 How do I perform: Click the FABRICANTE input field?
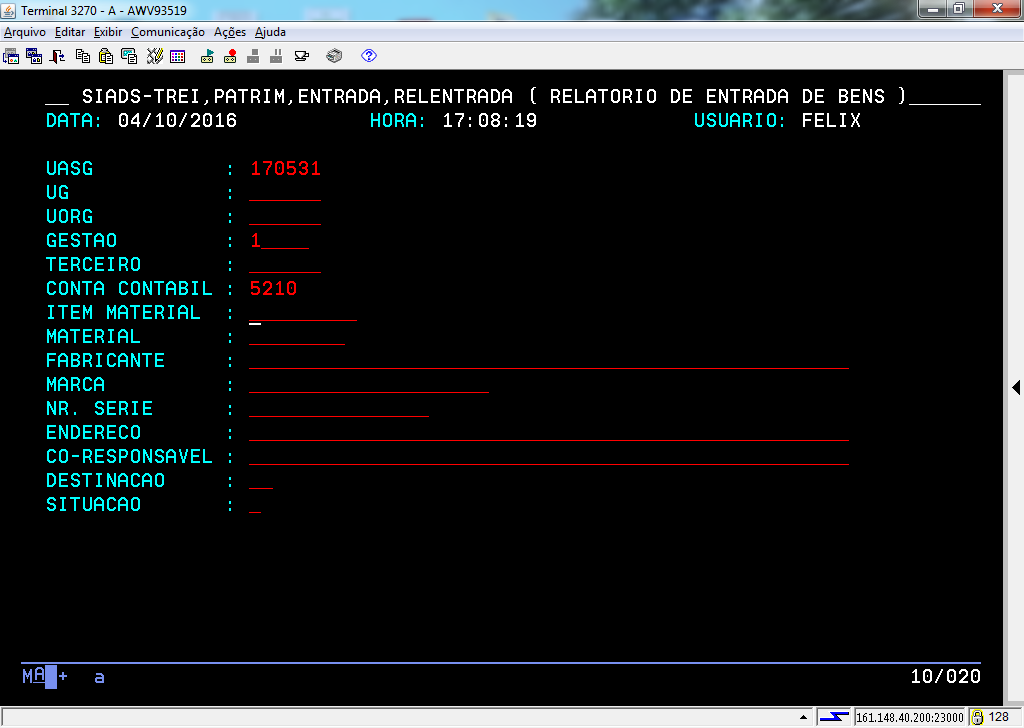pos(549,360)
